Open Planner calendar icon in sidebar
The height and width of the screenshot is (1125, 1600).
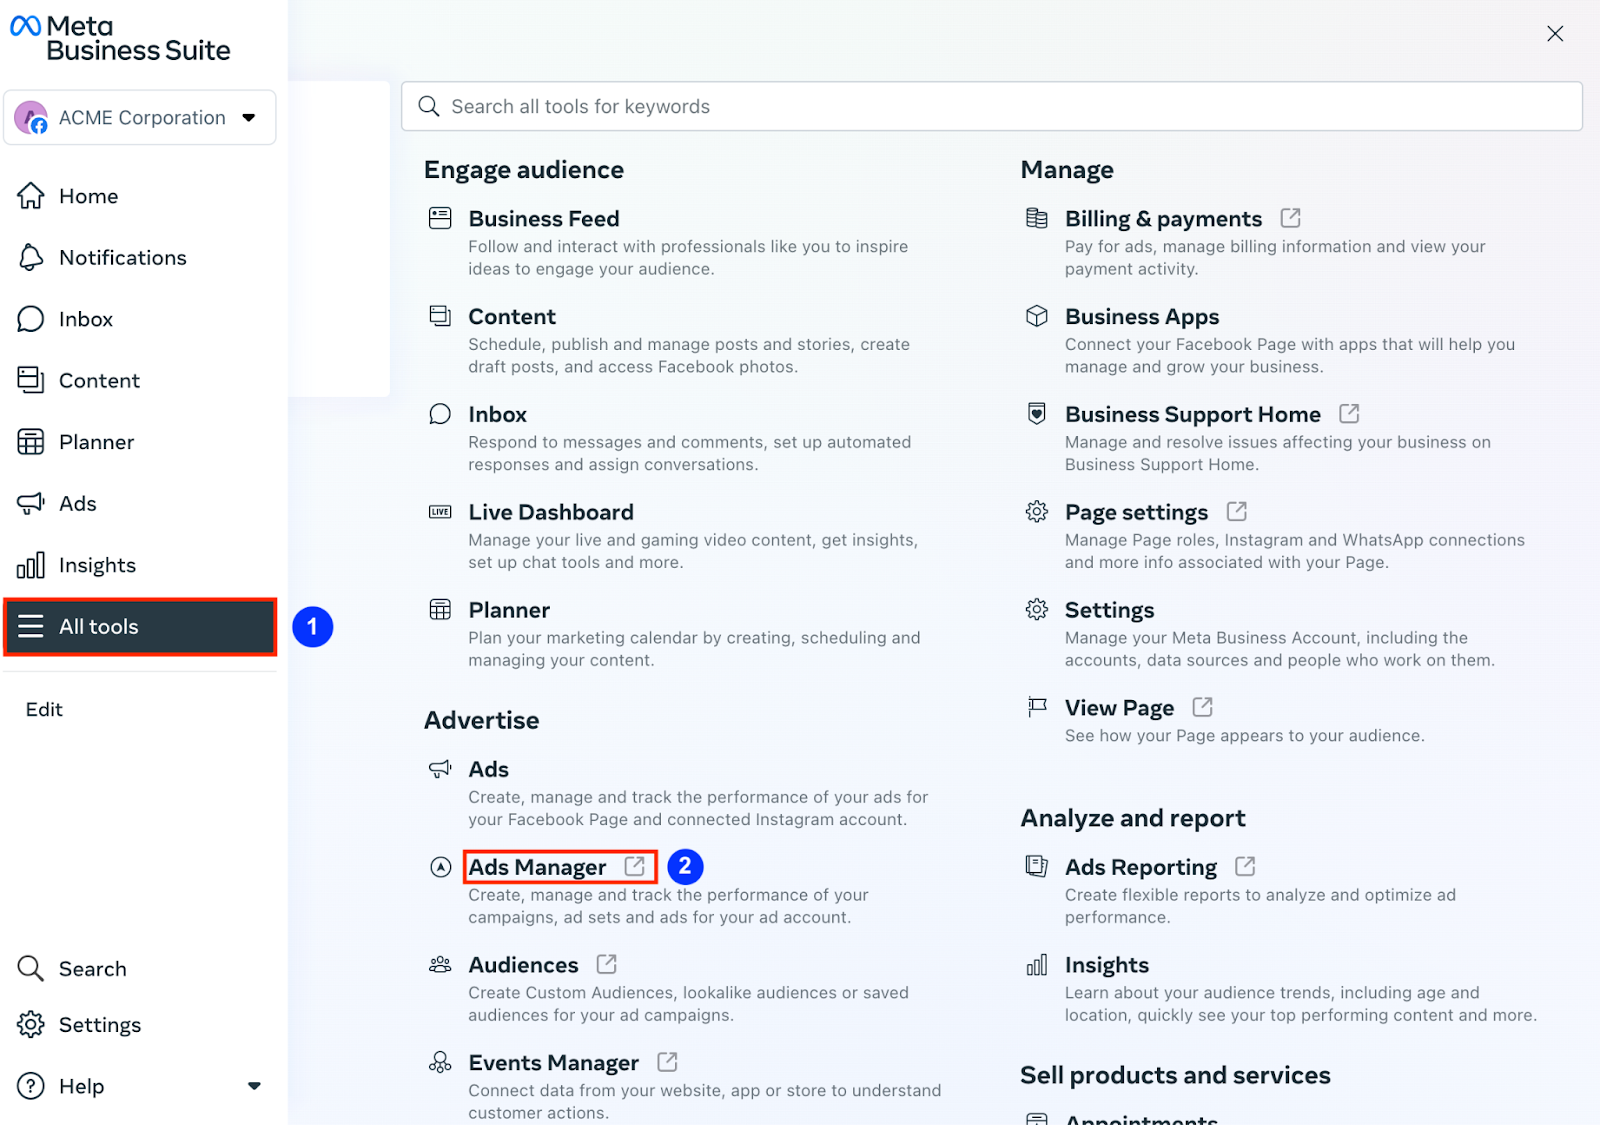coord(31,442)
